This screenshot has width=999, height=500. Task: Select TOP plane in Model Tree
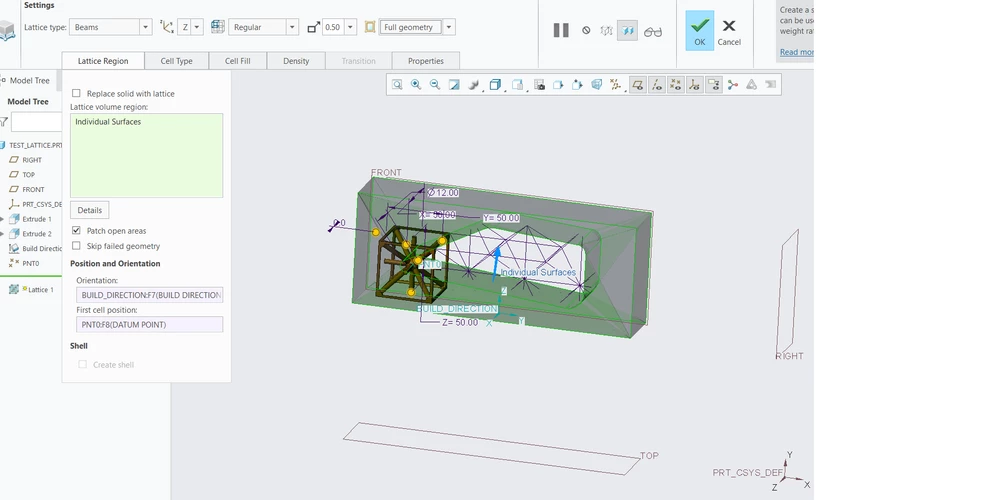tap(29, 175)
